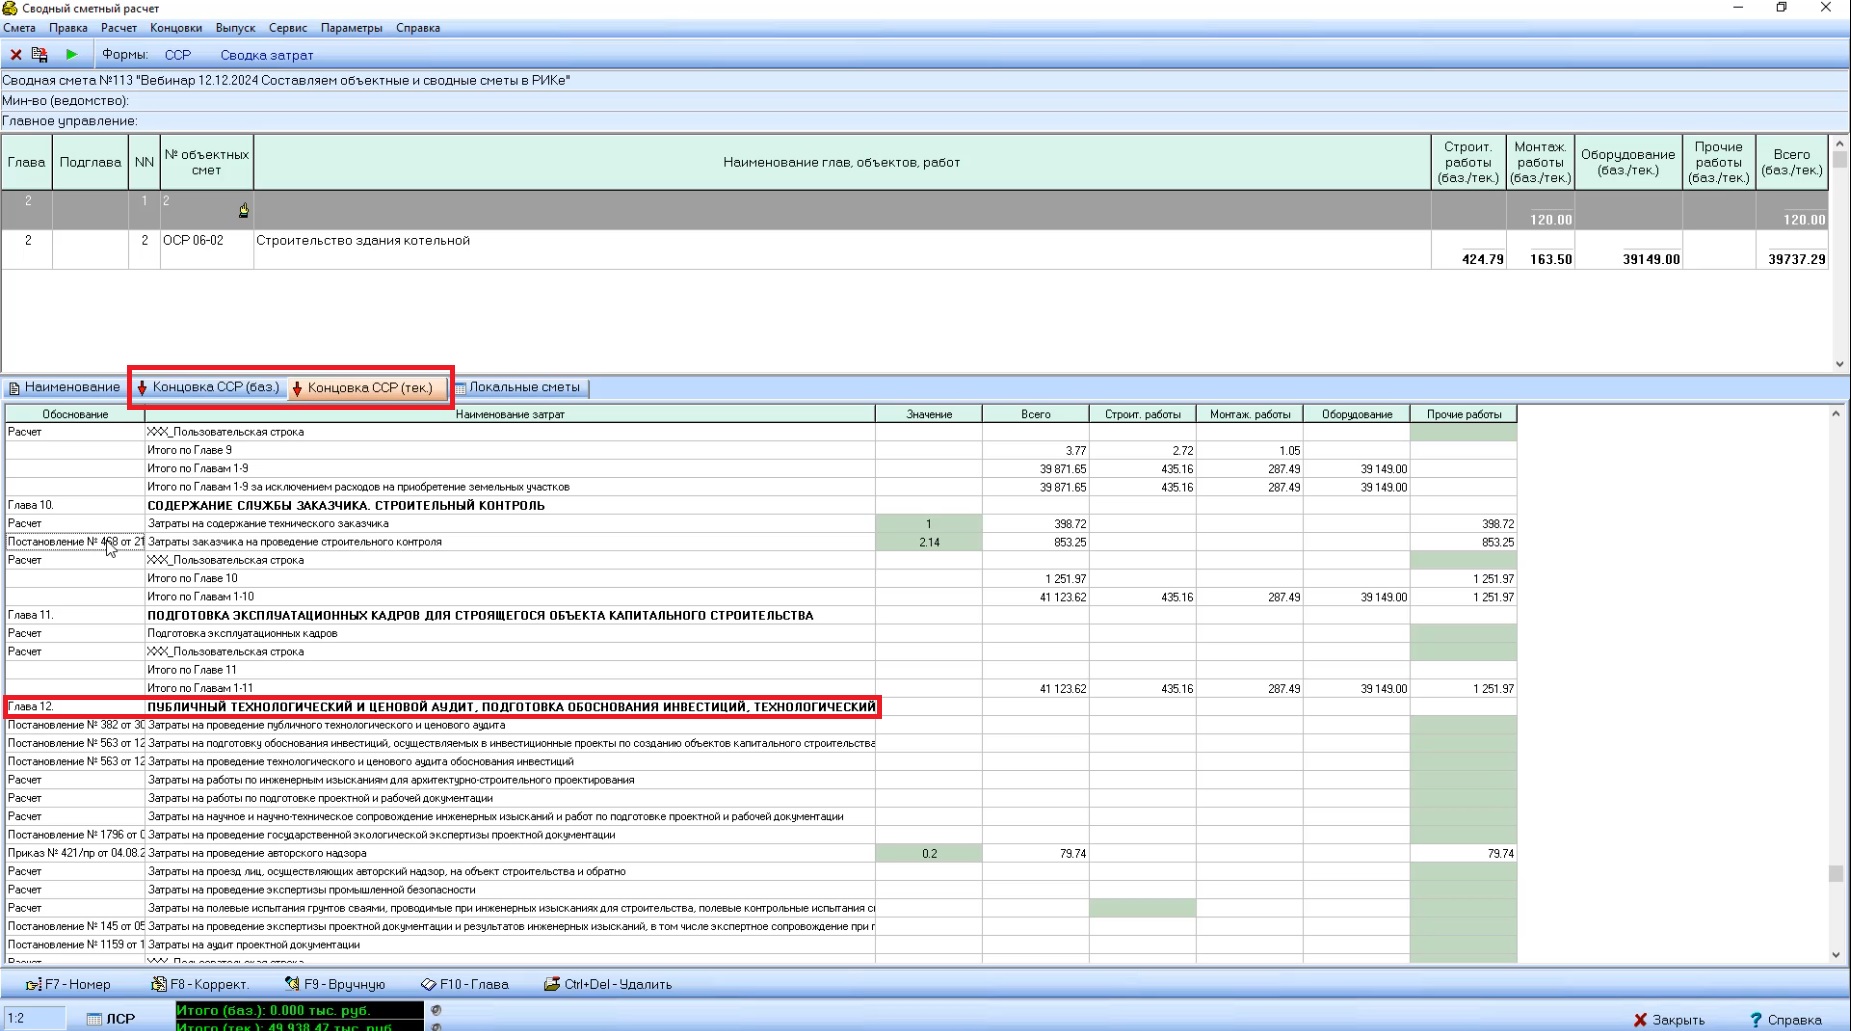Select the Затраты на содержание технического заказчика row
The image size is (1851, 1031).
[760, 524]
